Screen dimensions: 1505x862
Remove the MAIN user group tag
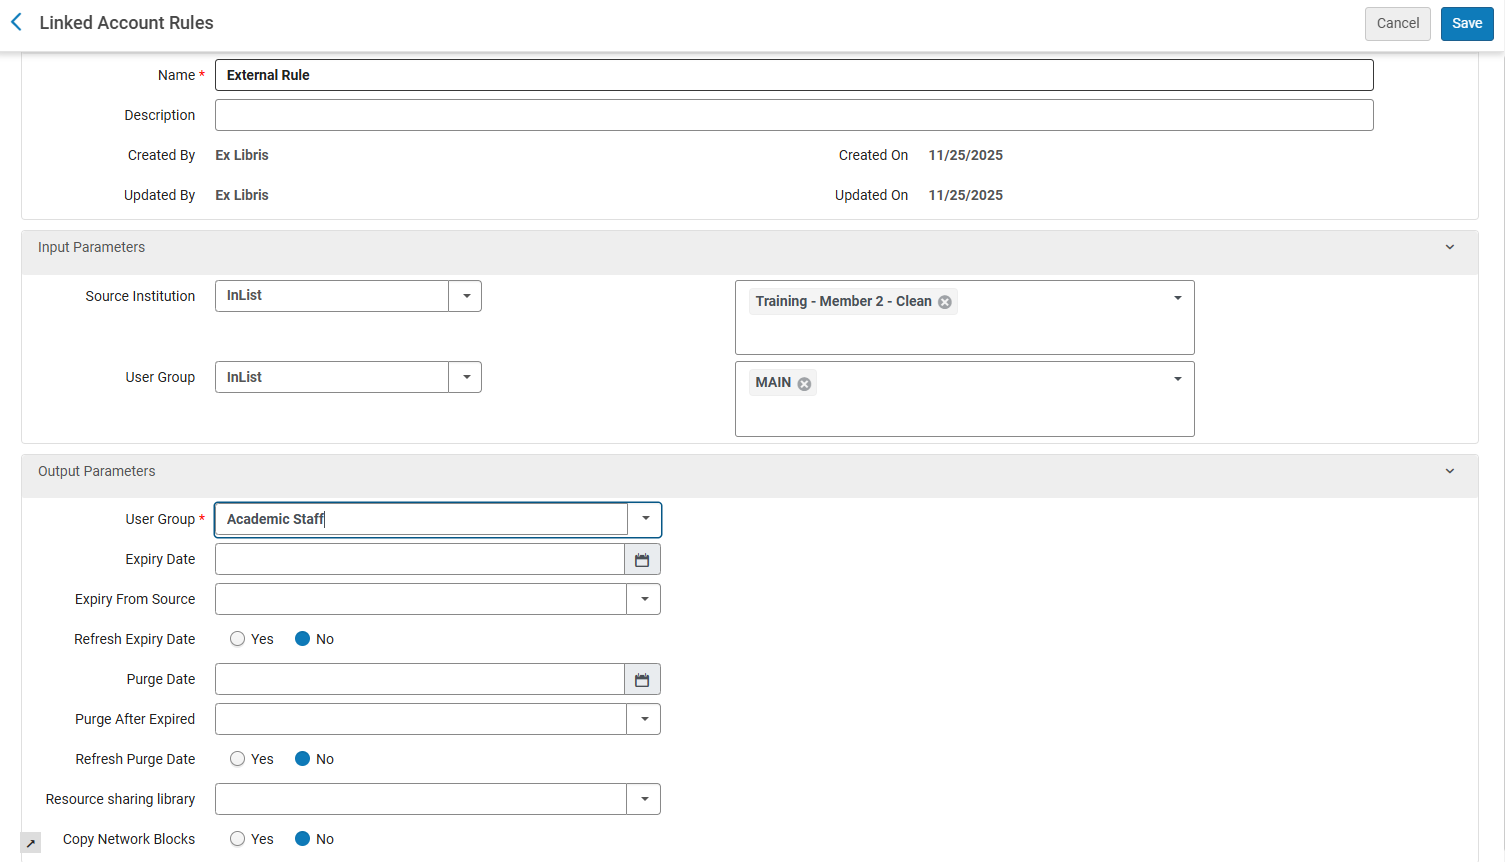(x=804, y=383)
